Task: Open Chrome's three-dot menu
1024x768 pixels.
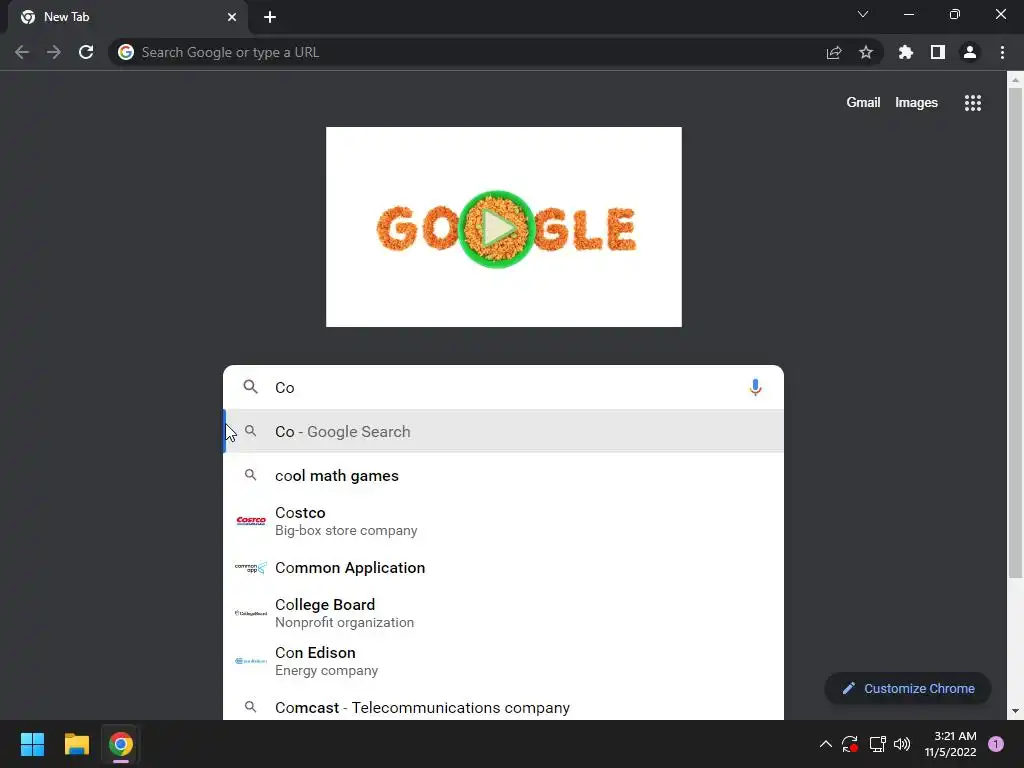Action: pyautogui.click(x=1002, y=52)
